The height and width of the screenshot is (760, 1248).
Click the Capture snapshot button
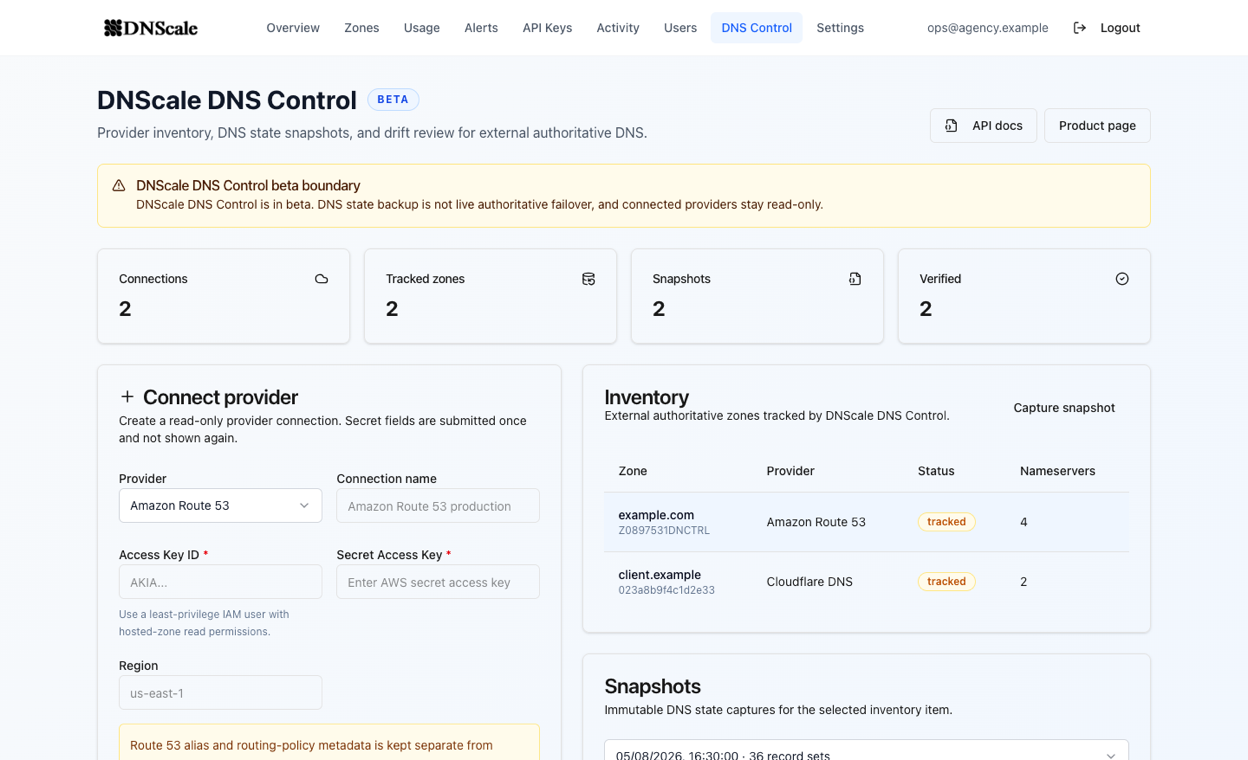coord(1064,408)
